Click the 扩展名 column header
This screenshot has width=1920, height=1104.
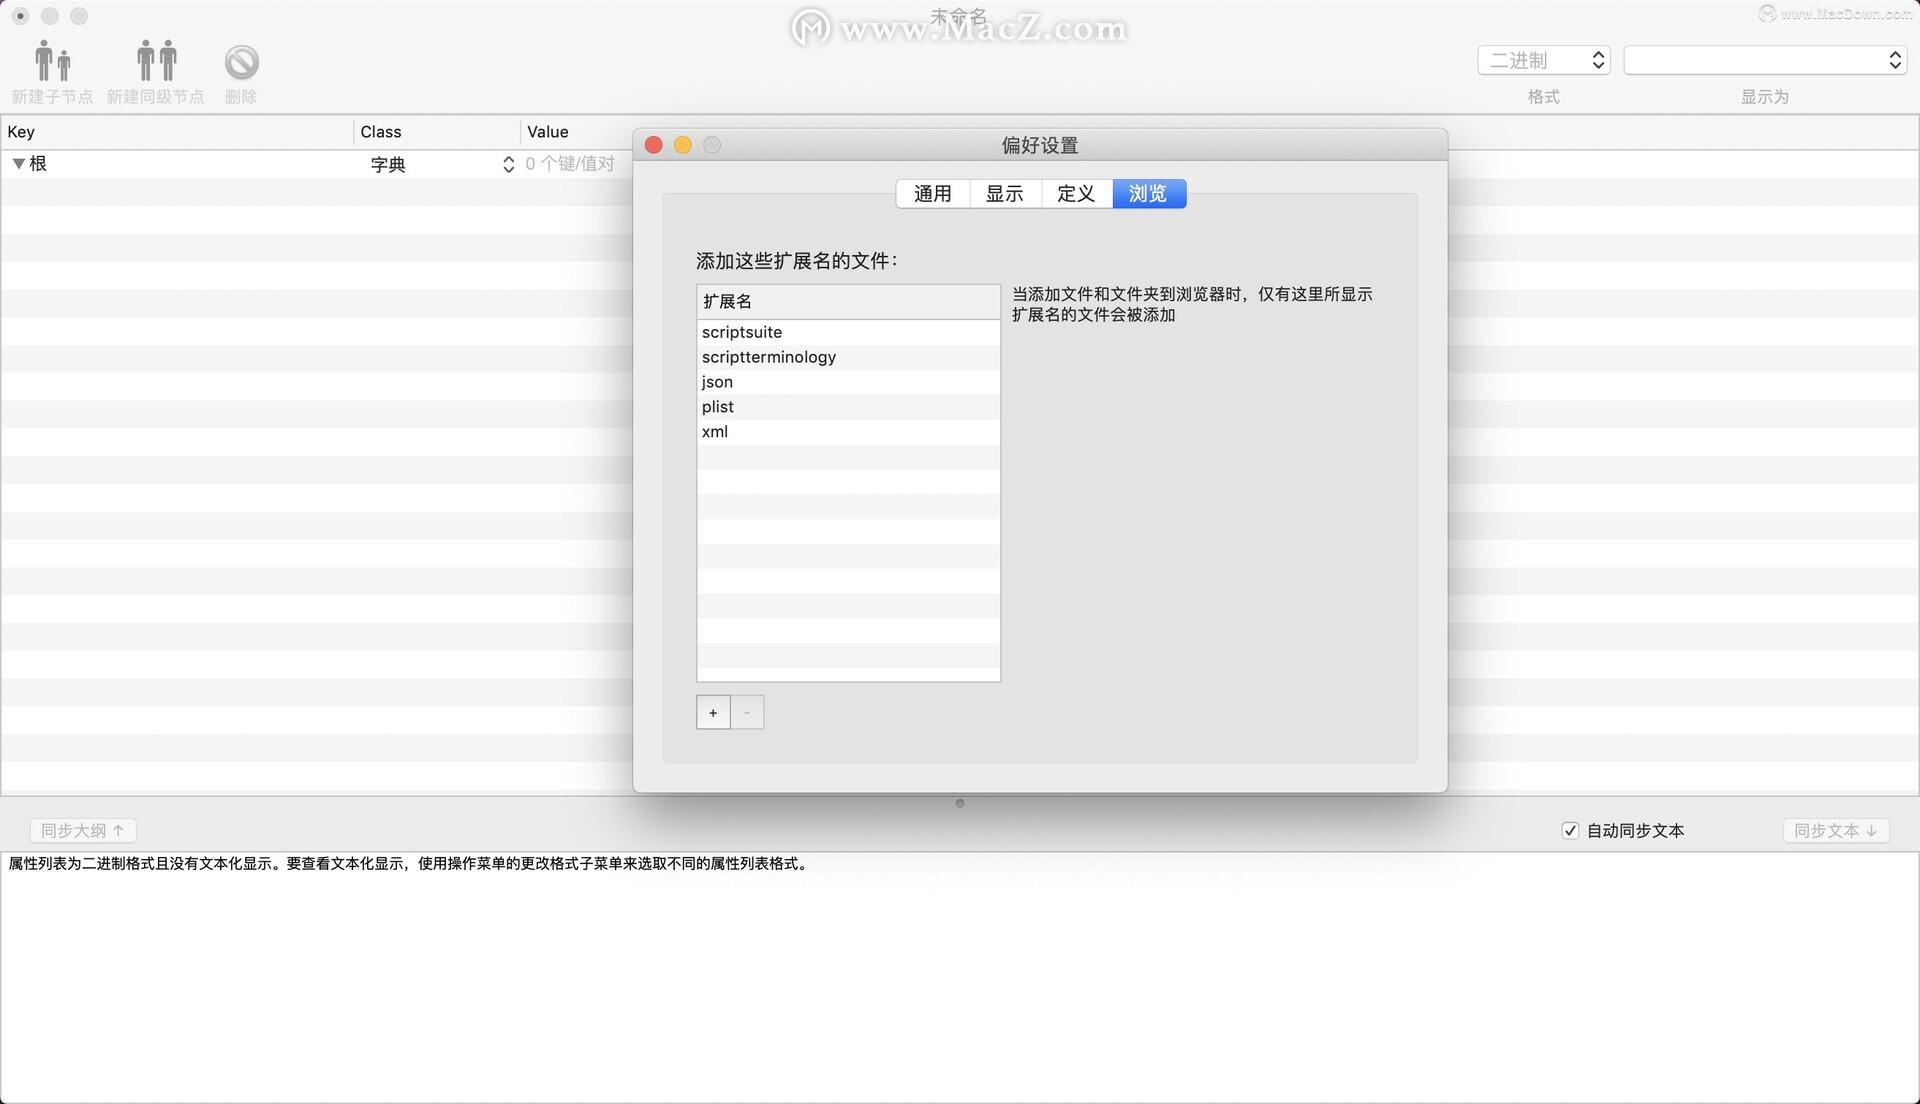click(848, 301)
